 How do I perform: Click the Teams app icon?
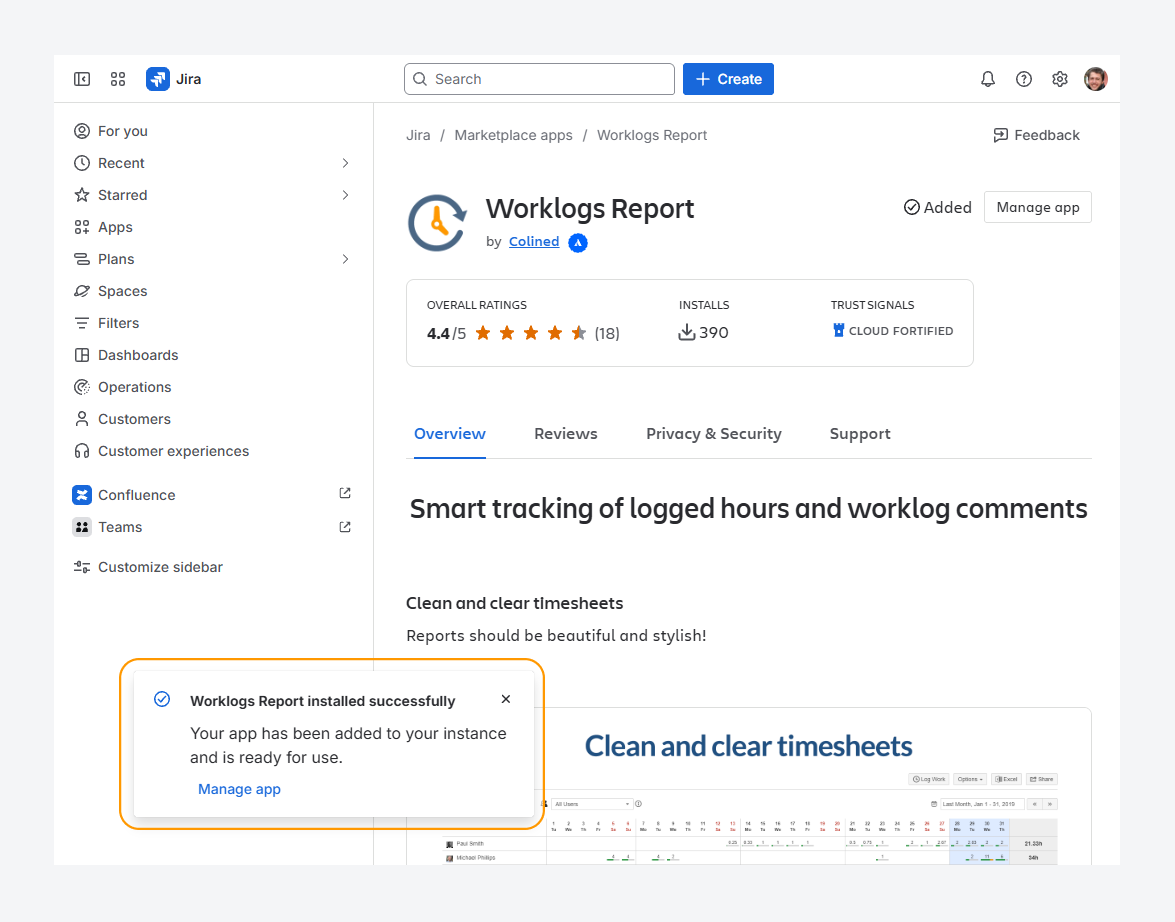point(82,527)
